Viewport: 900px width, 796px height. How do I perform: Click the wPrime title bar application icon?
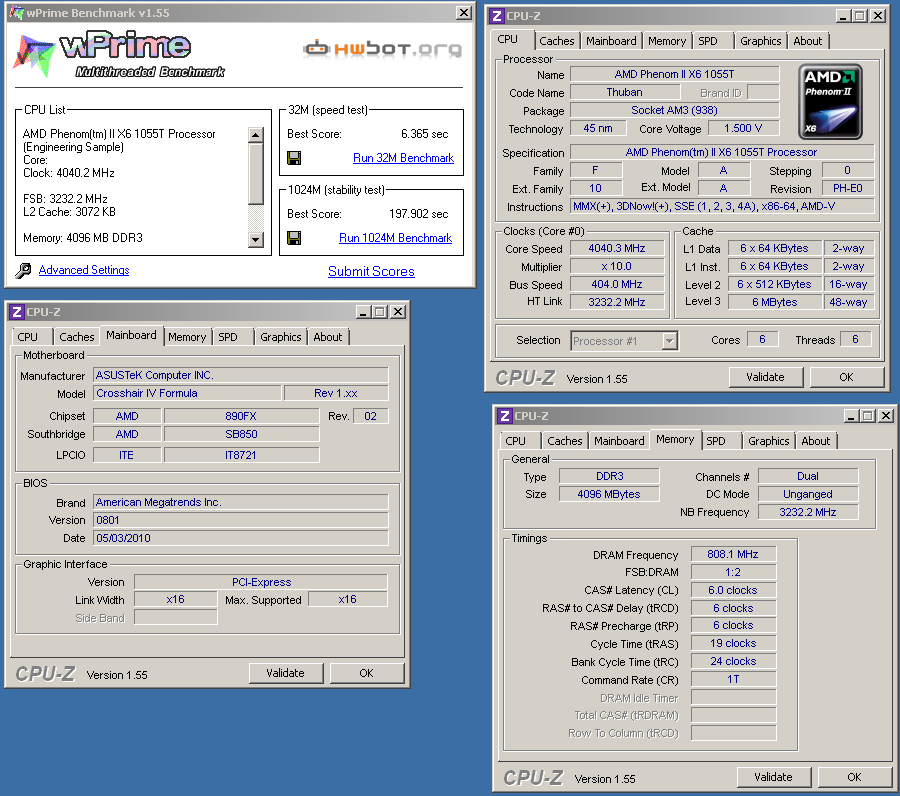[17, 13]
